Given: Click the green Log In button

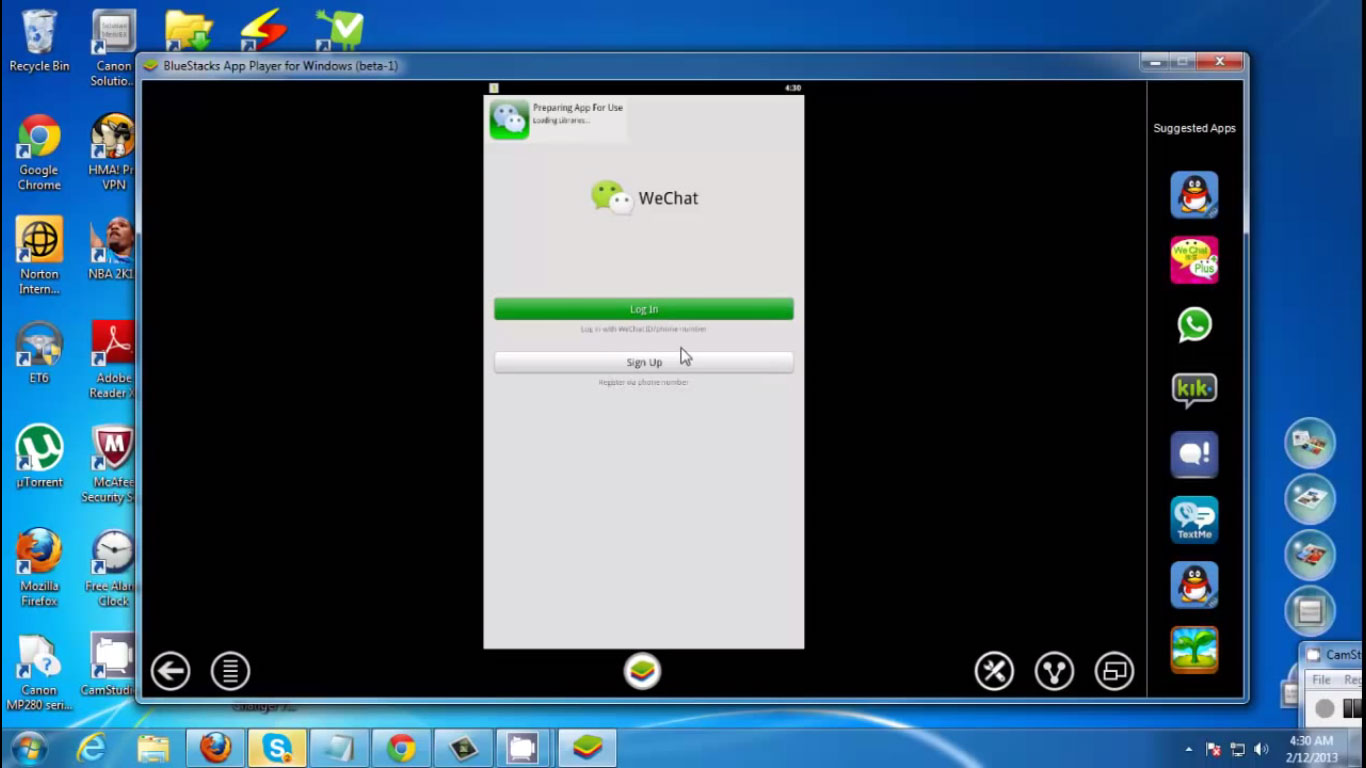Looking at the screenshot, I should pos(643,309).
